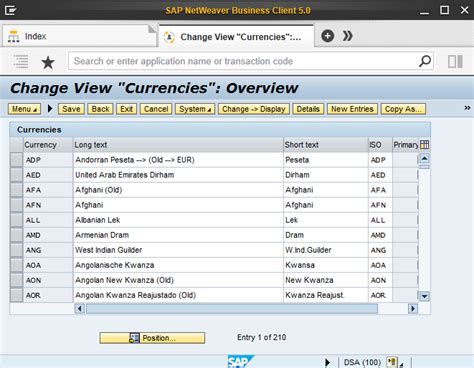Select the ANG row selector

pyautogui.click(x=16, y=250)
